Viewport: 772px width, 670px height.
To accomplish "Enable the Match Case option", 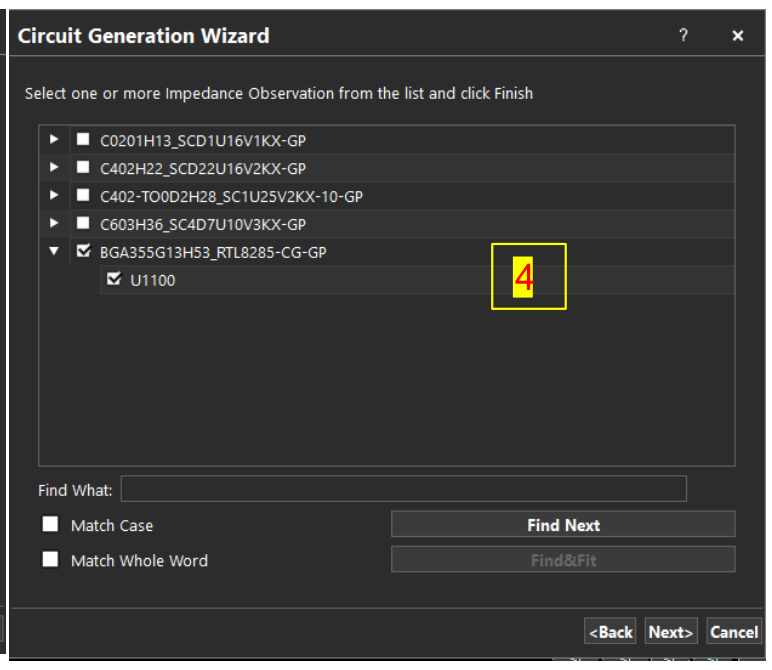I will pyautogui.click(x=50, y=524).
